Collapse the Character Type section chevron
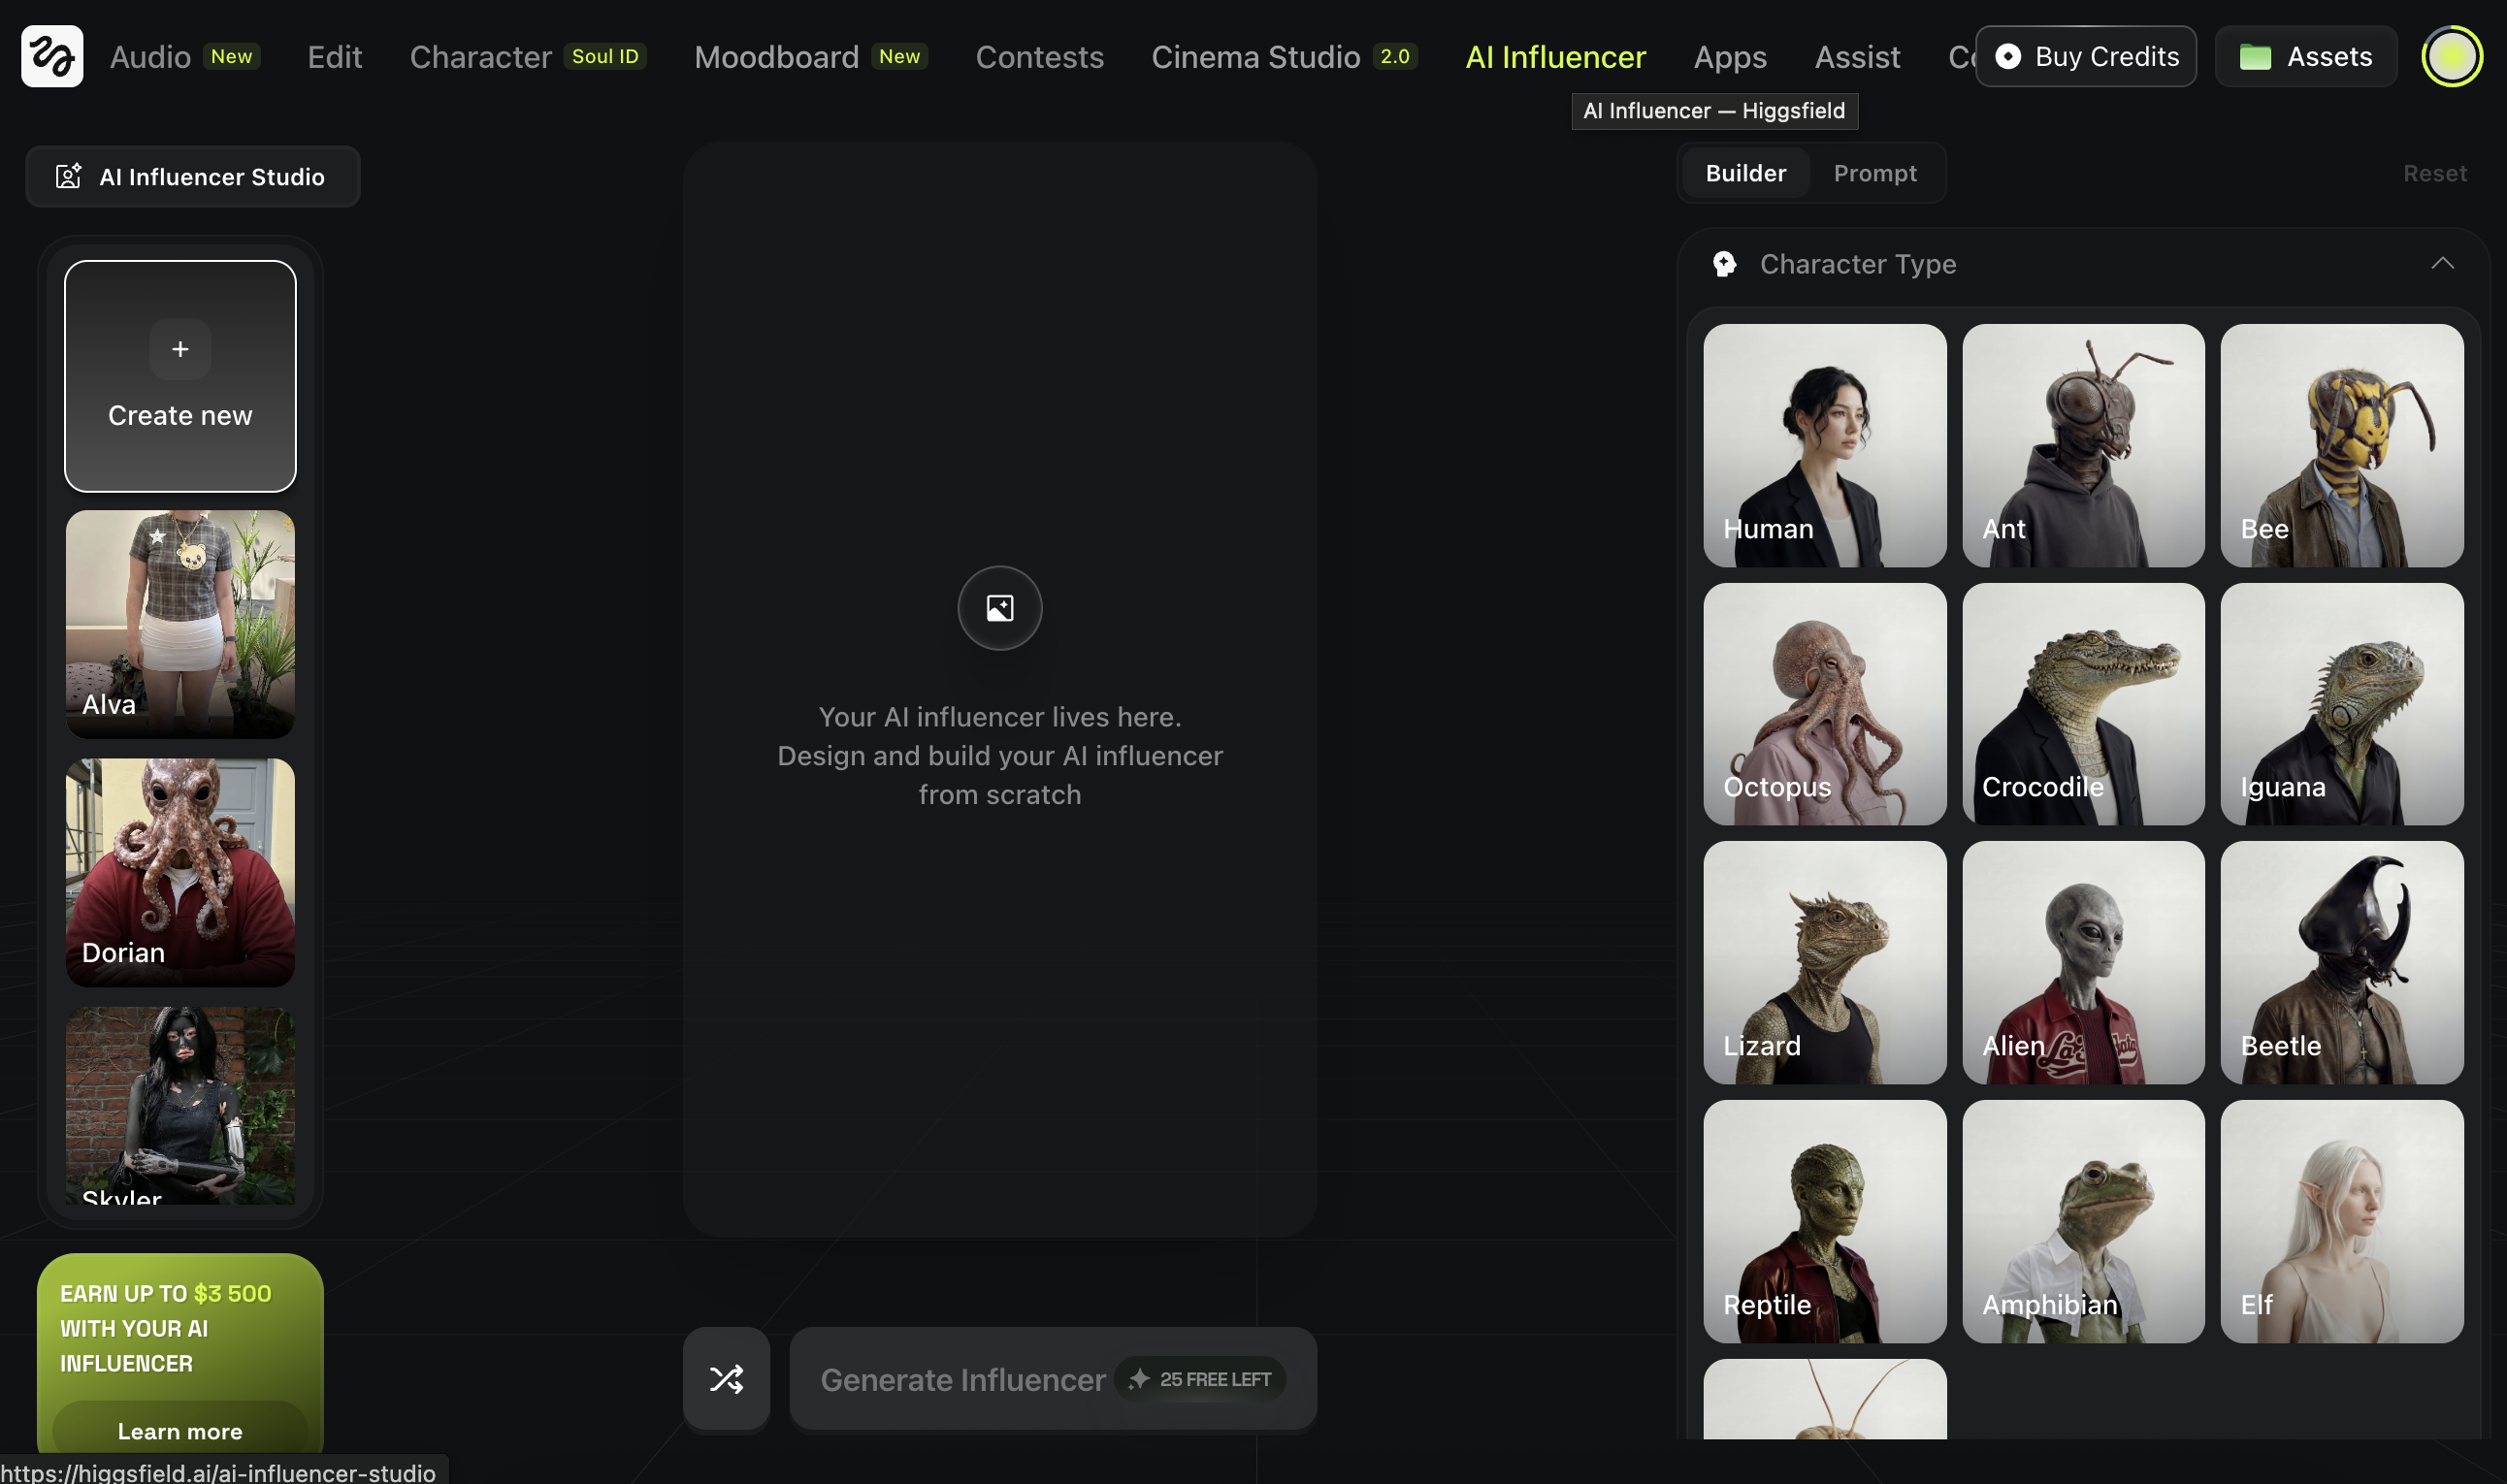Viewport: 2507px width, 1484px height. coord(2441,264)
